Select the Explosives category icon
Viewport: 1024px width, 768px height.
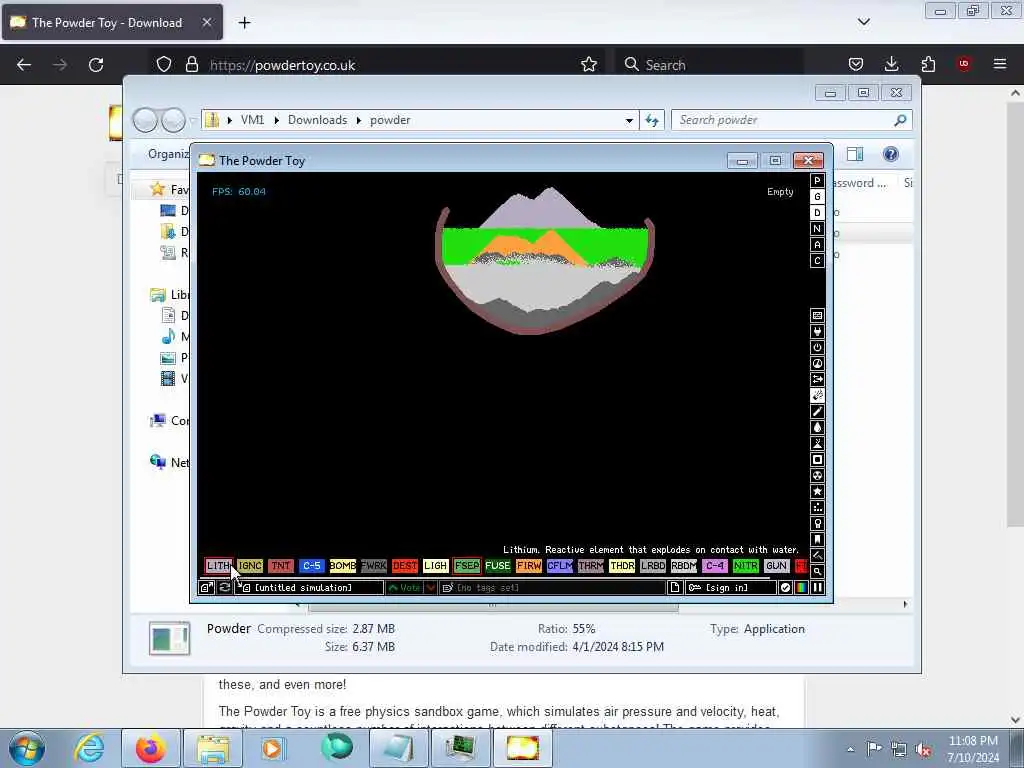coord(817,396)
